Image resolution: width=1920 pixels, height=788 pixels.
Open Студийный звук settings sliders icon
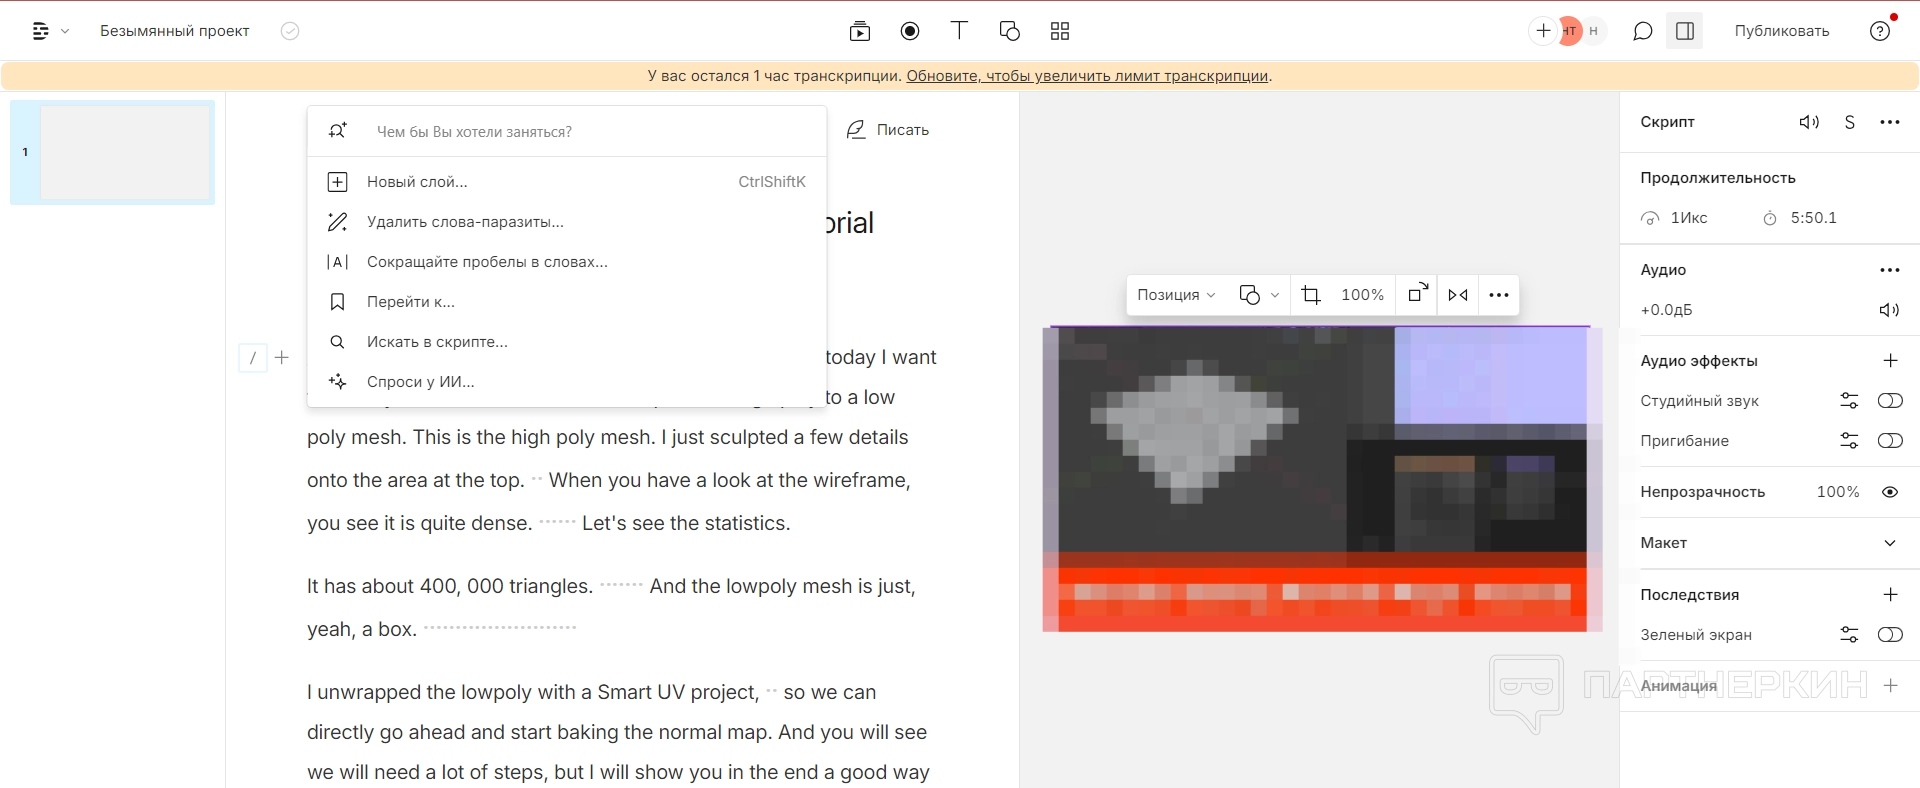1849,401
